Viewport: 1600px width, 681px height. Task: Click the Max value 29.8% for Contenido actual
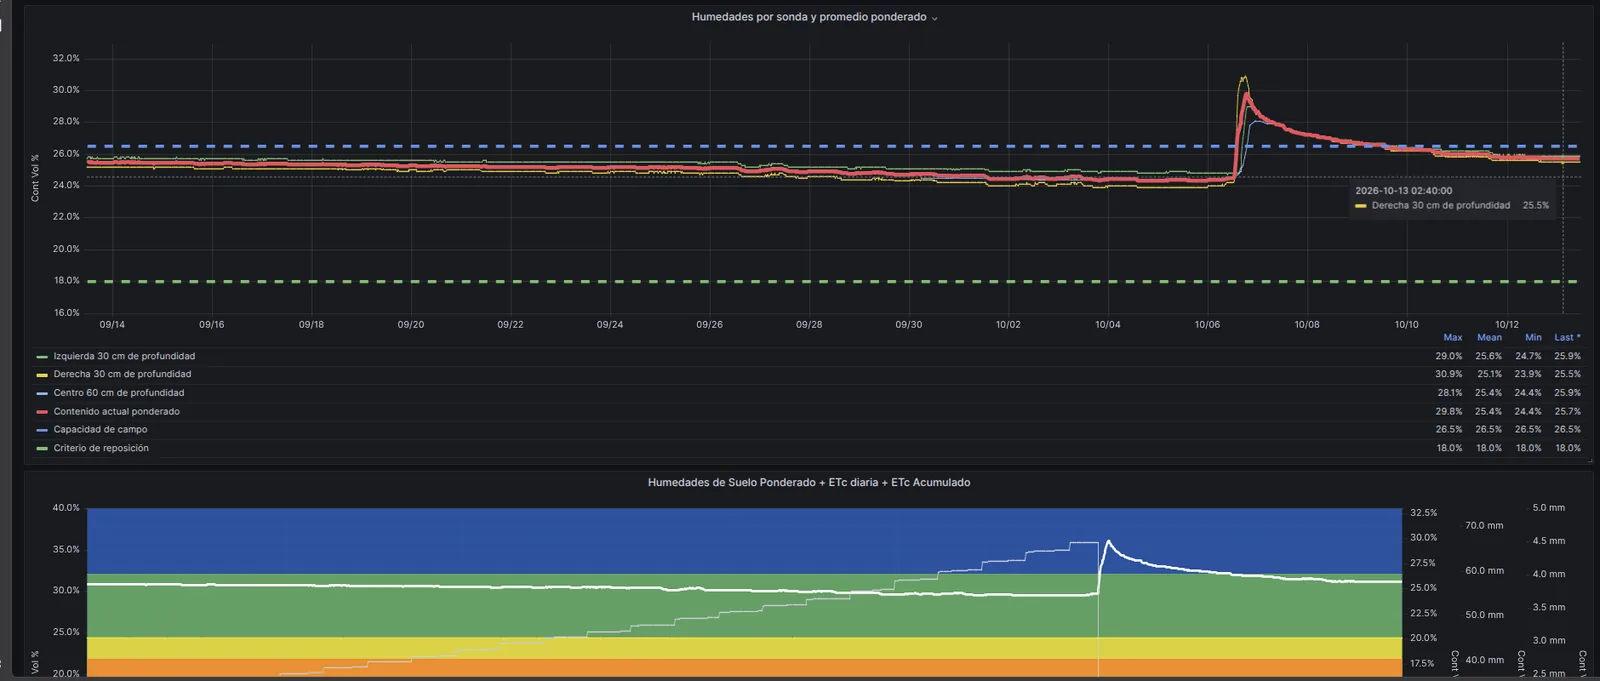[1449, 411]
